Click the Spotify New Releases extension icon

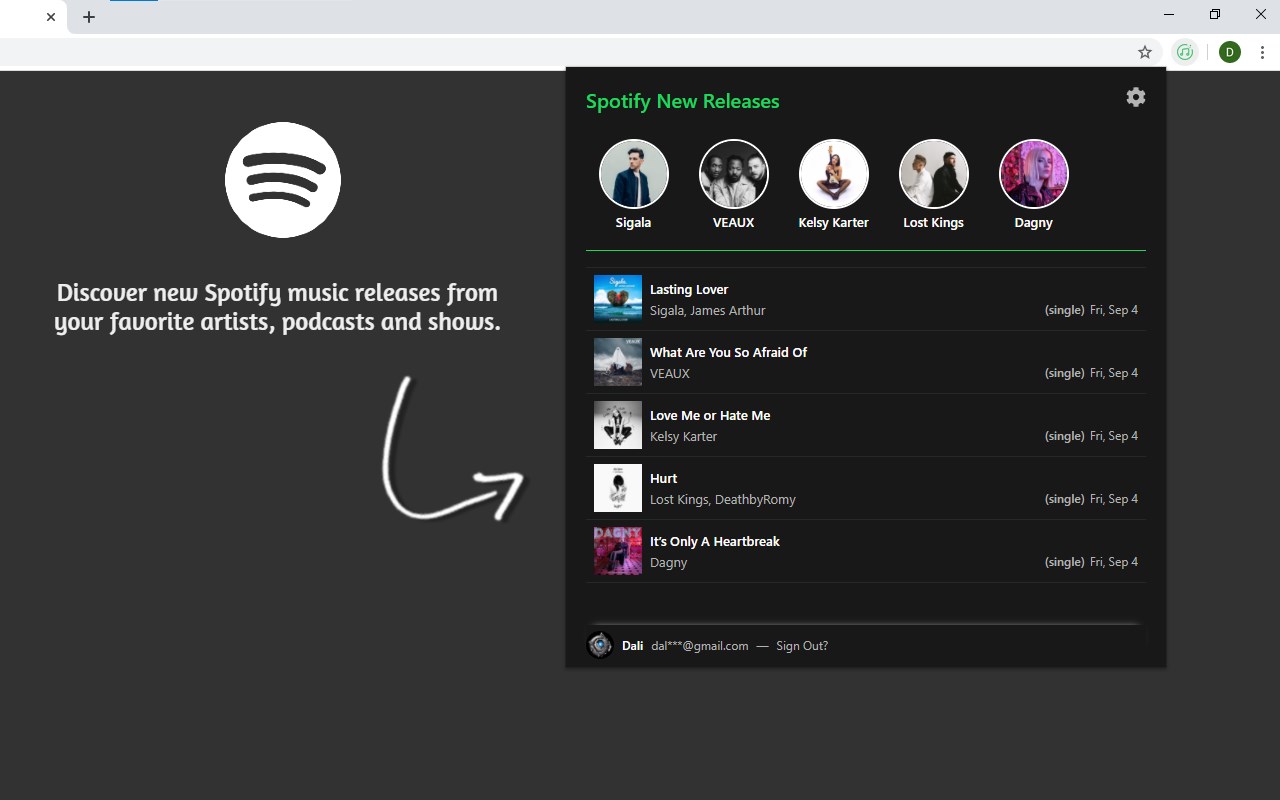pyautogui.click(x=1185, y=52)
